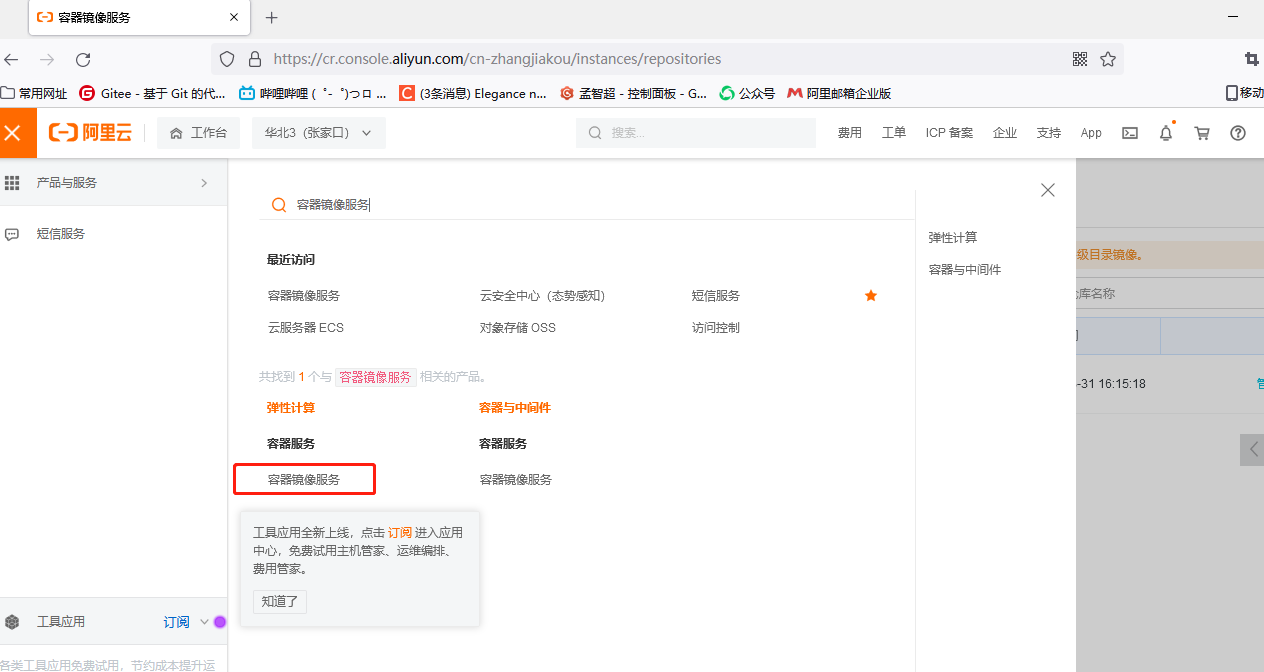Open the 哔哩哔哩 bookmark
The width and height of the screenshot is (1264, 672).
(312, 93)
